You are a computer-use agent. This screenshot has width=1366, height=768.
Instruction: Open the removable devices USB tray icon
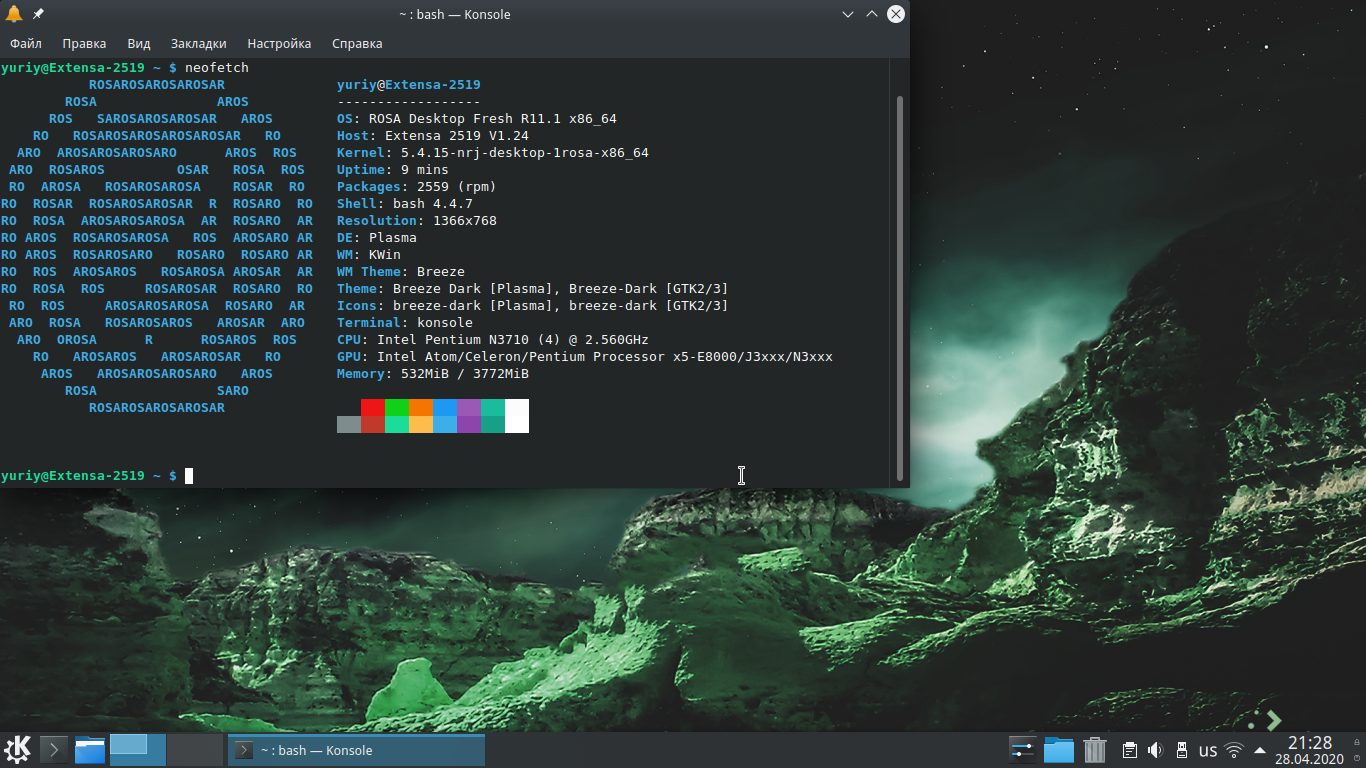[1181, 750]
